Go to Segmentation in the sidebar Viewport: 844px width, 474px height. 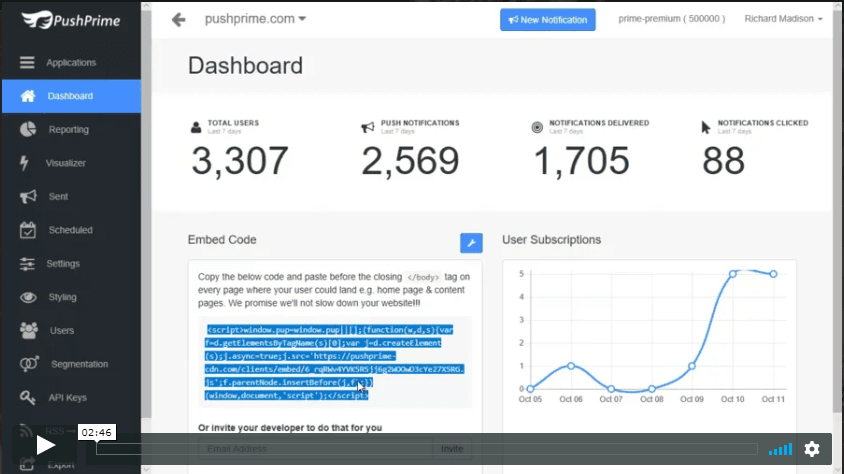coord(79,364)
